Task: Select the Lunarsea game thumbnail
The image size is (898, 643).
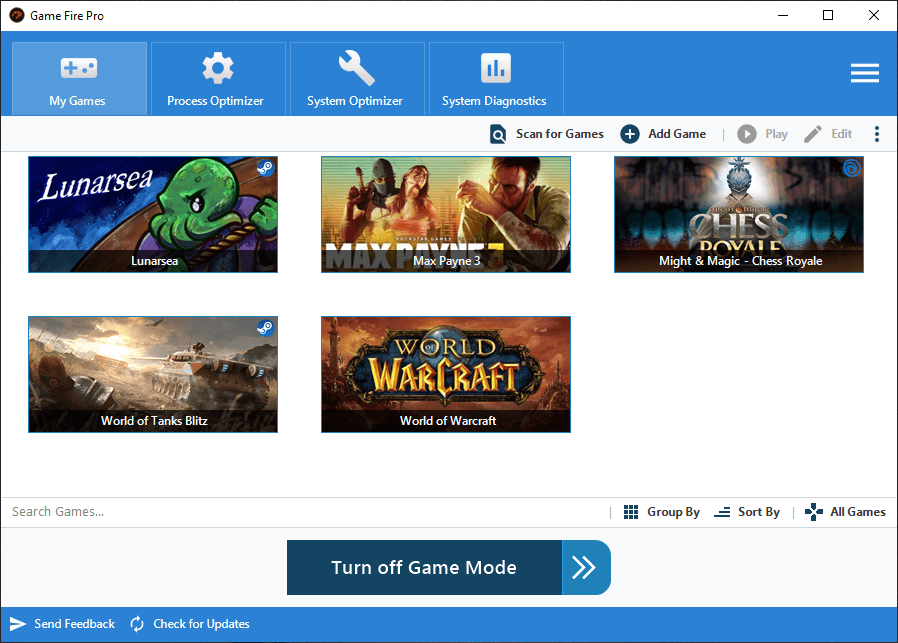Action: pos(153,215)
